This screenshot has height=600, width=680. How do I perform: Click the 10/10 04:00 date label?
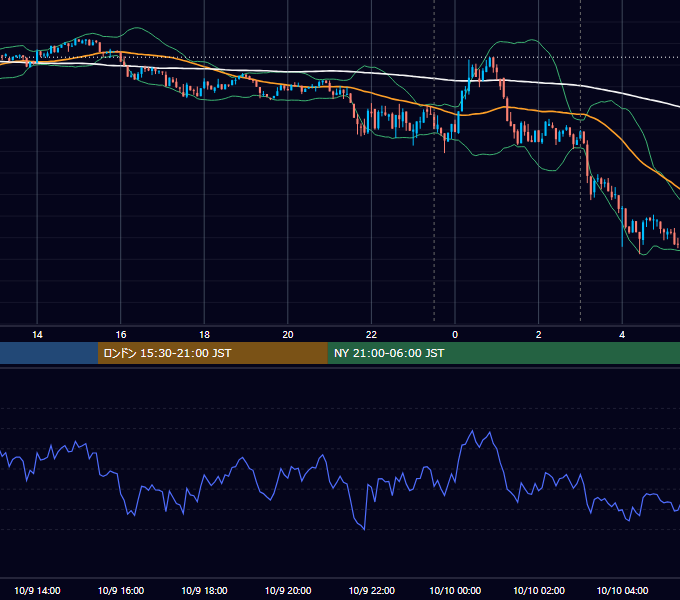point(622,590)
